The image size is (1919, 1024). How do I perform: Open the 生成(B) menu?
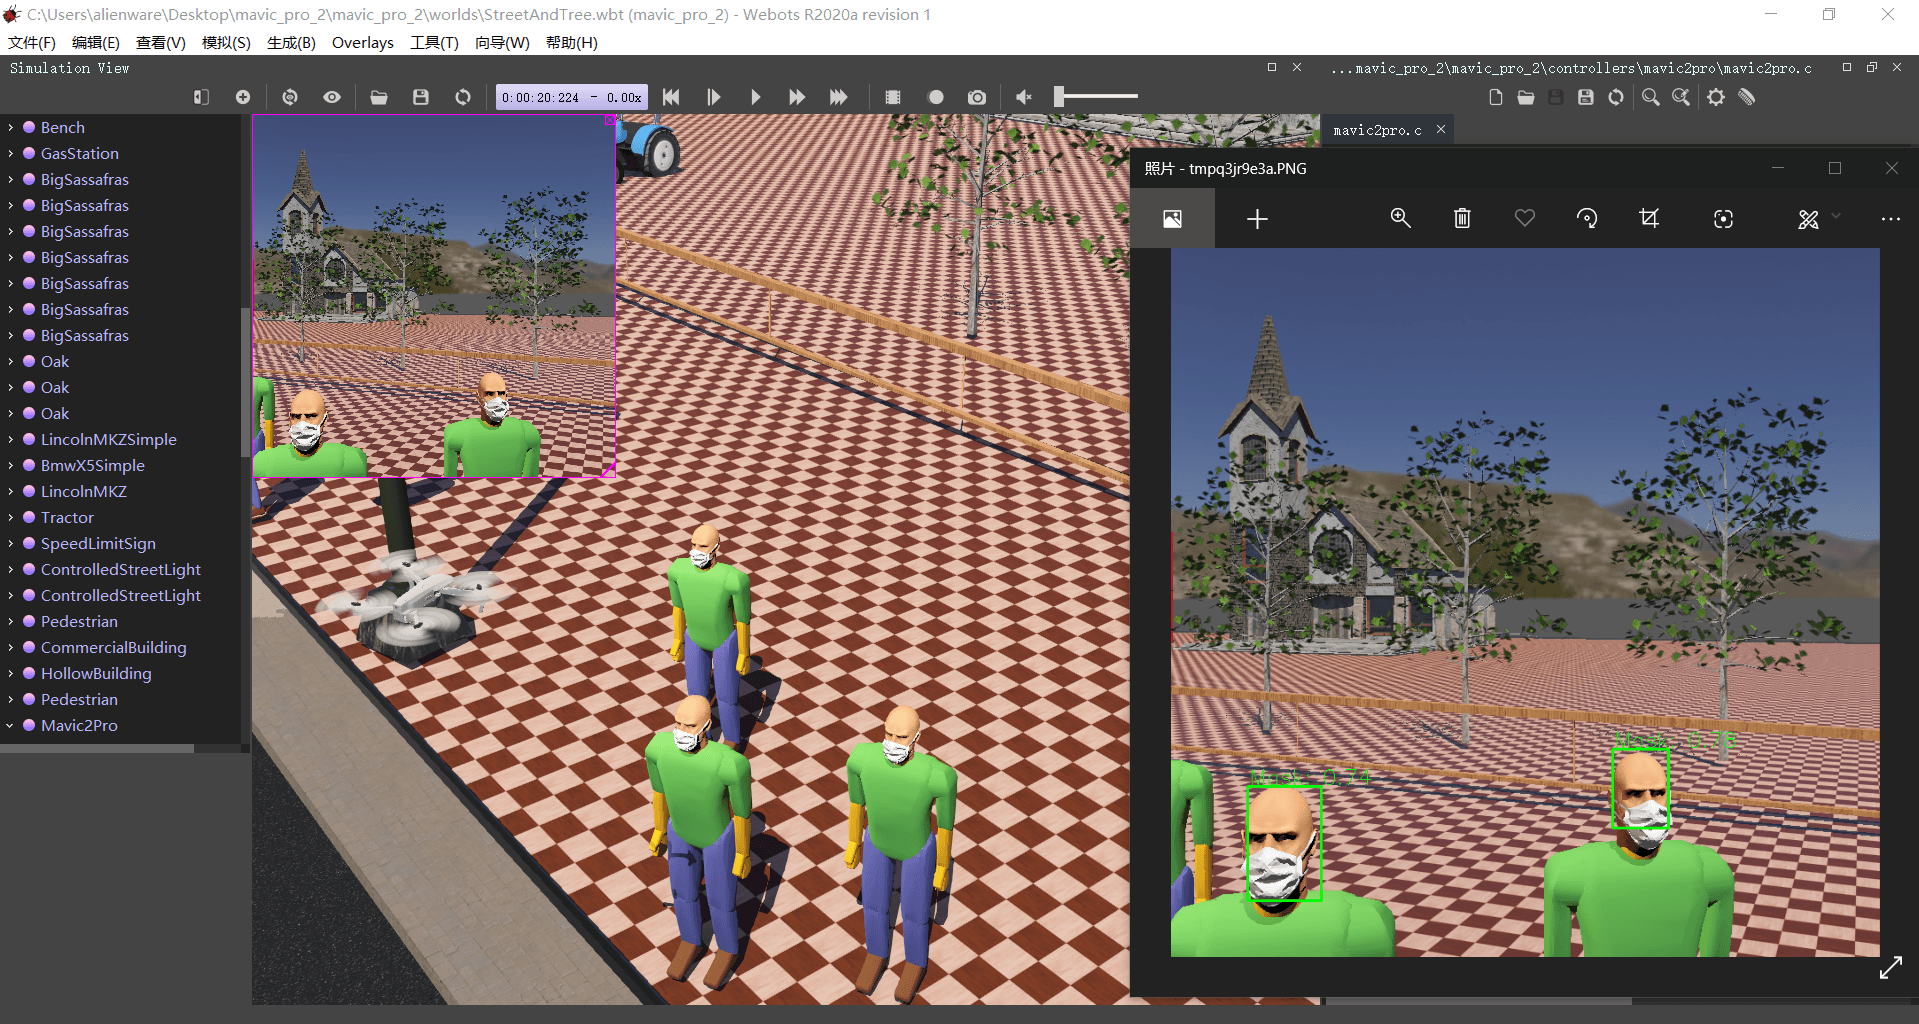291,42
